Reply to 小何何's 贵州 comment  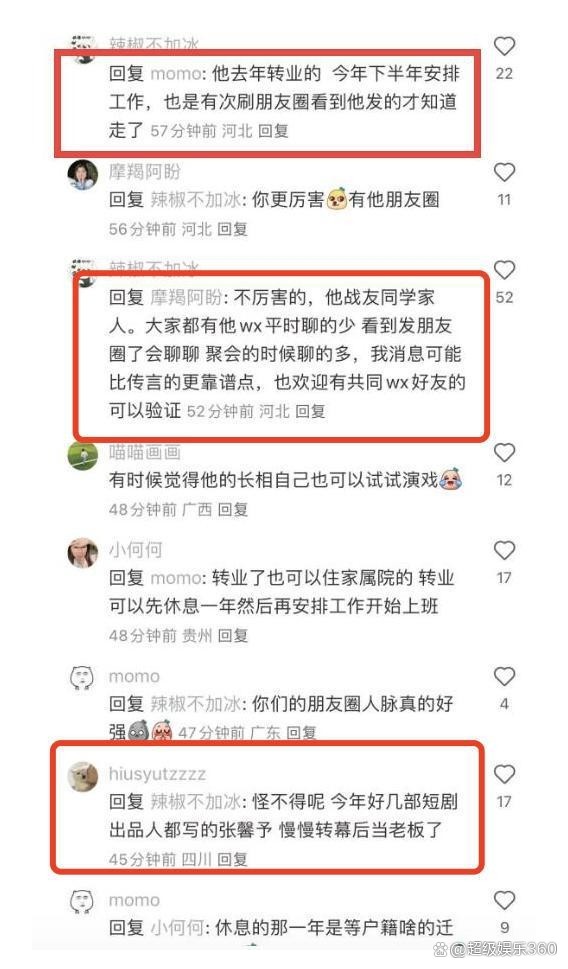coord(233,635)
